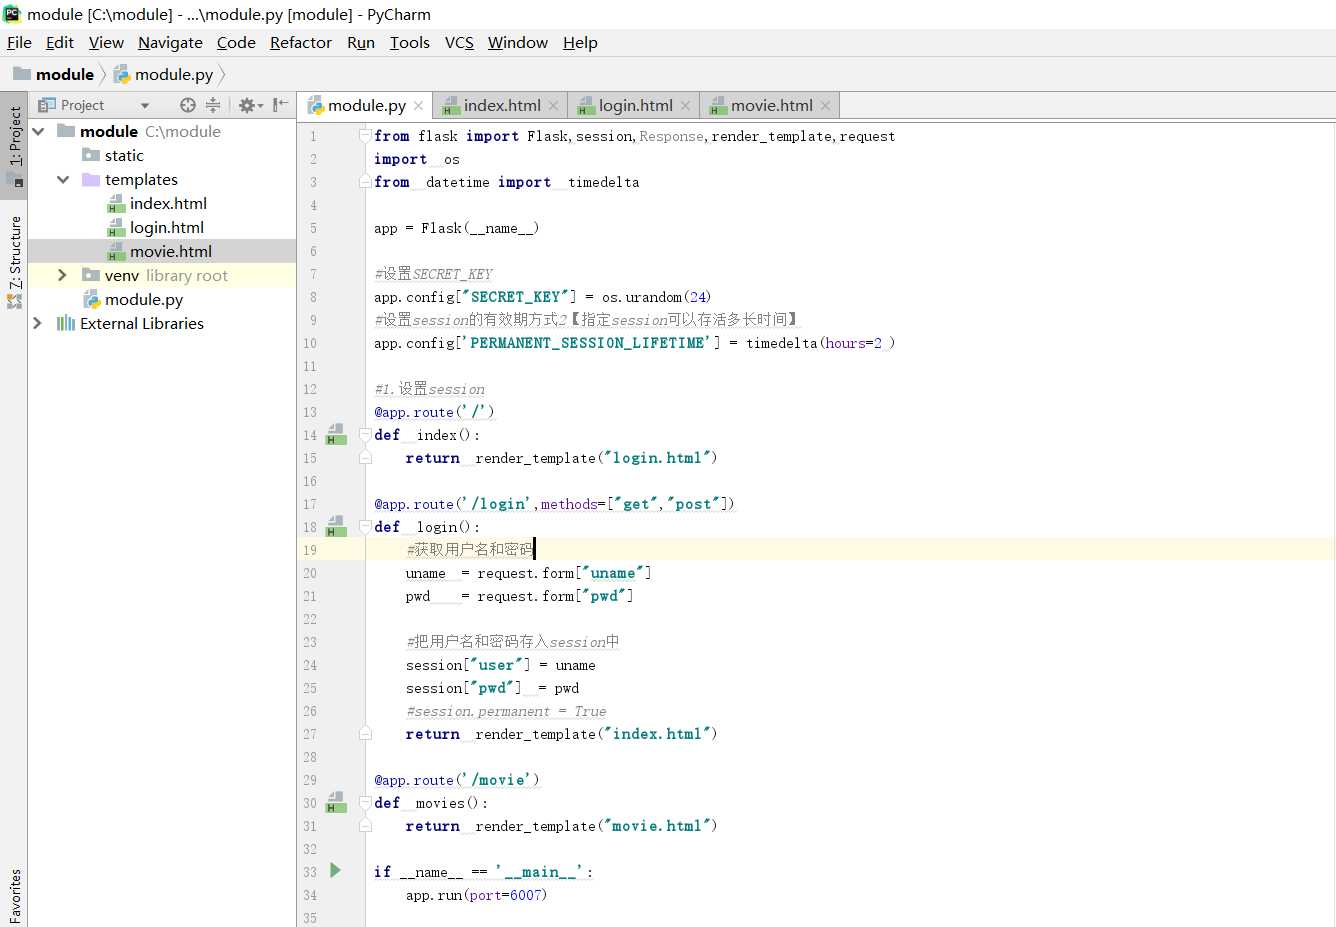
Task: Toggle the 1: Project tool window button
Action: click(14, 146)
